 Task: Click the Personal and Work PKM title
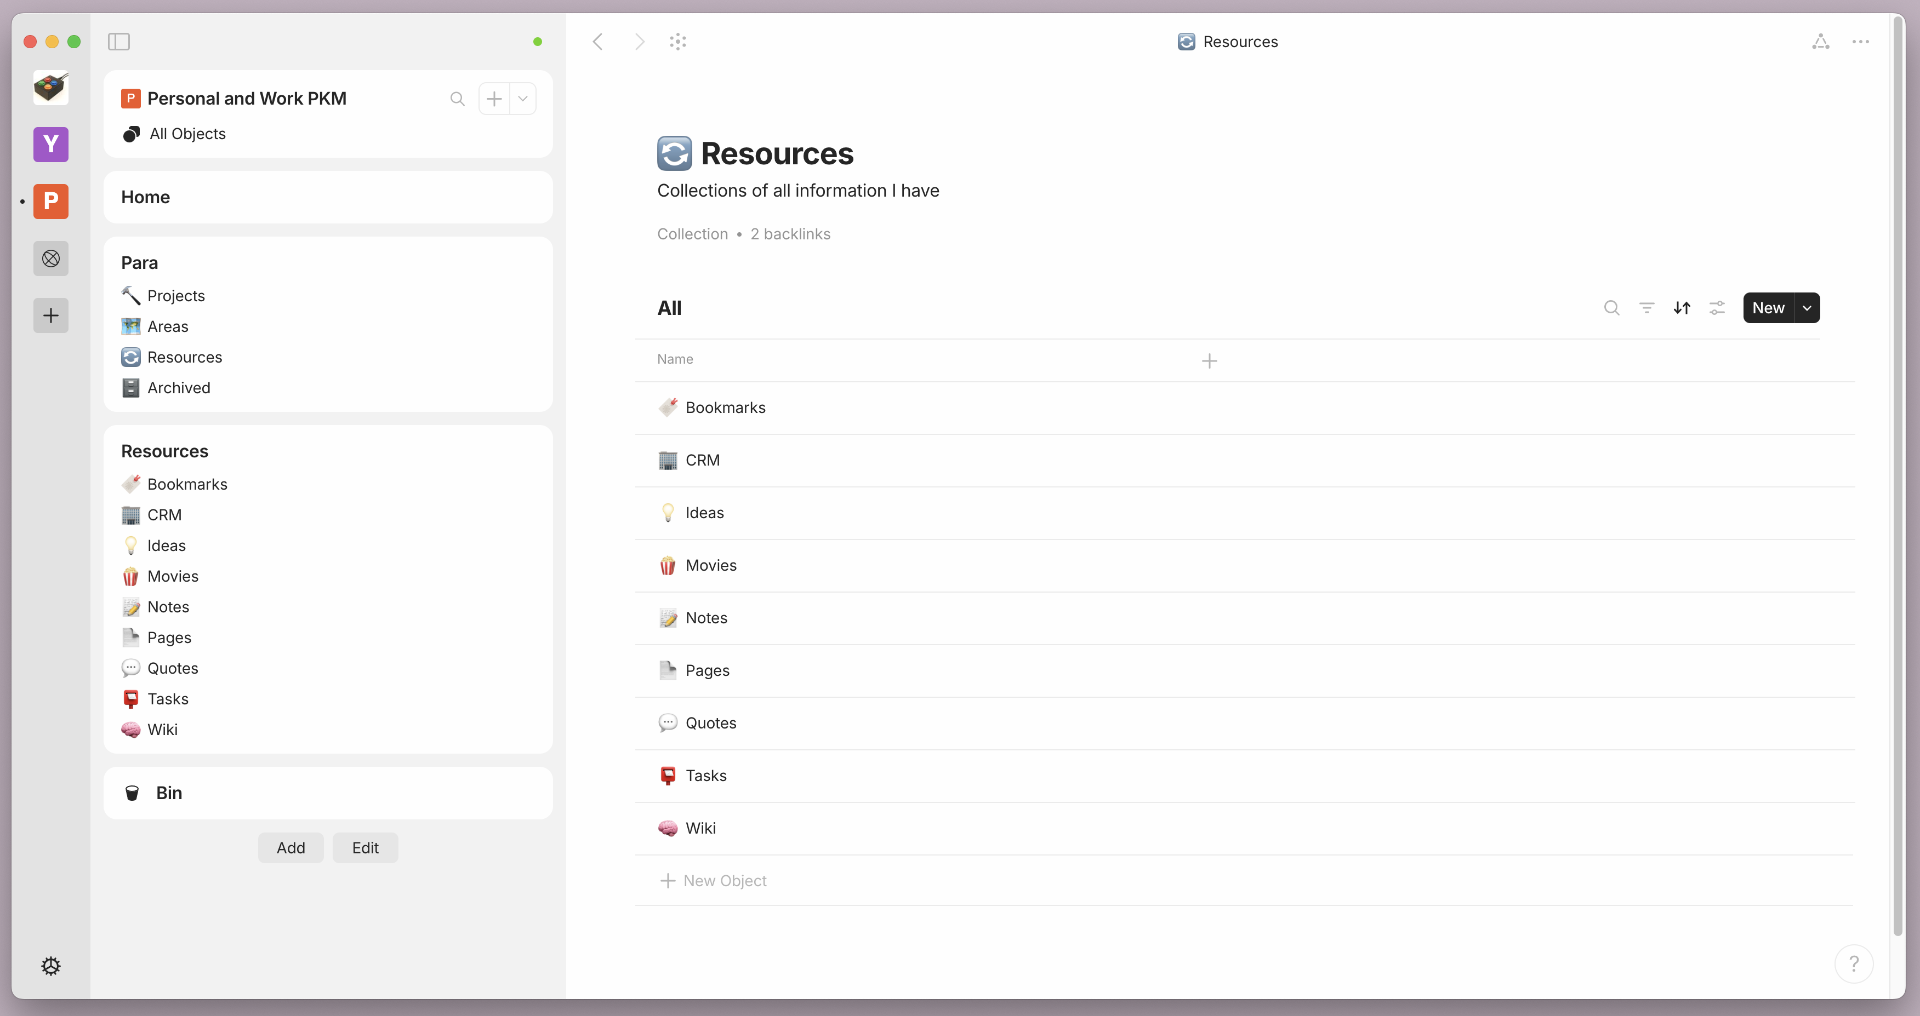coord(247,99)
